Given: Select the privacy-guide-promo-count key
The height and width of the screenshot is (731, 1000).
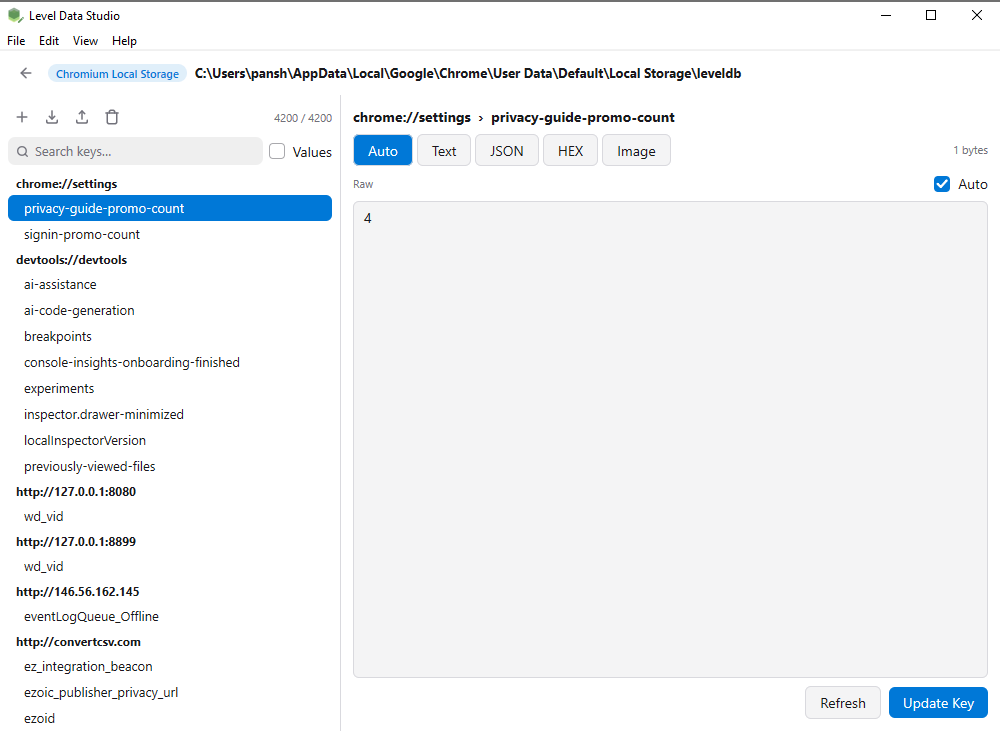Looking at the screenshot, I should 170,209.
